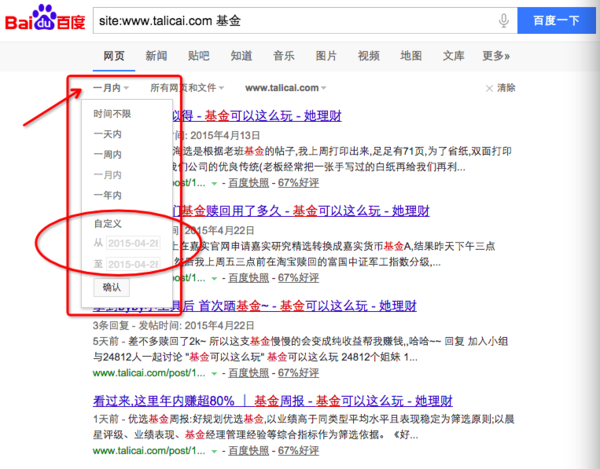Viewport: 600px width, 469px height.
Task: Open 百度快照 of the first result
Action: (x=249, y=183)
